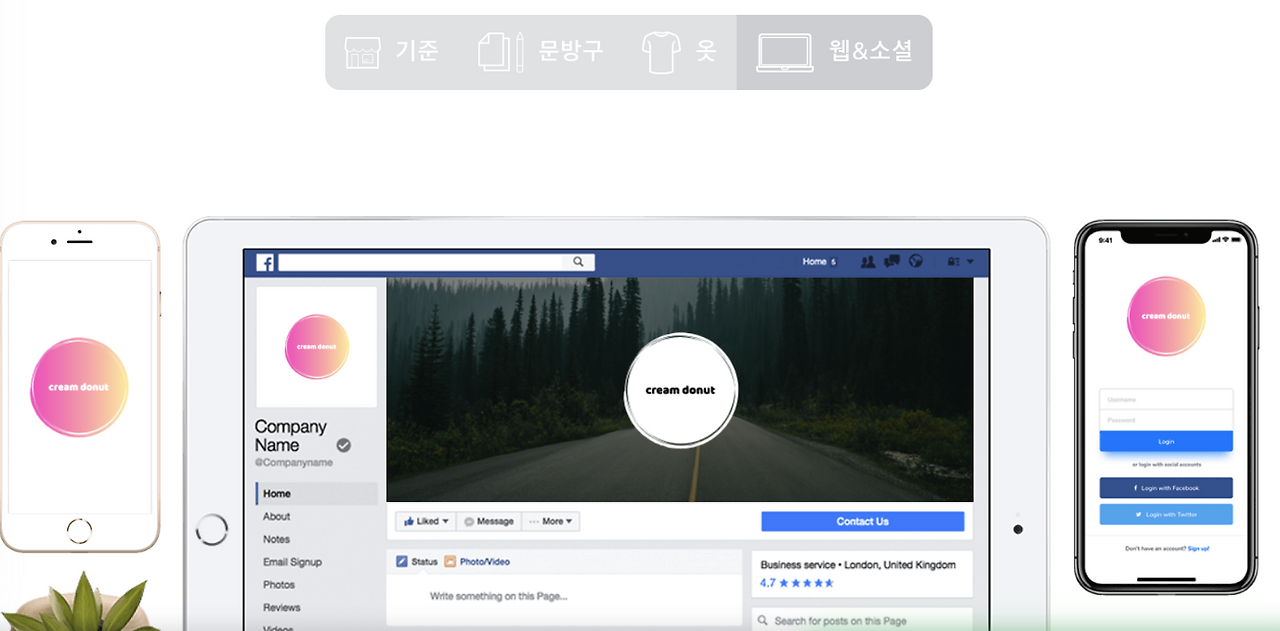Open the 옷 clothing tab
The image size is (1280, 631).
679,52
